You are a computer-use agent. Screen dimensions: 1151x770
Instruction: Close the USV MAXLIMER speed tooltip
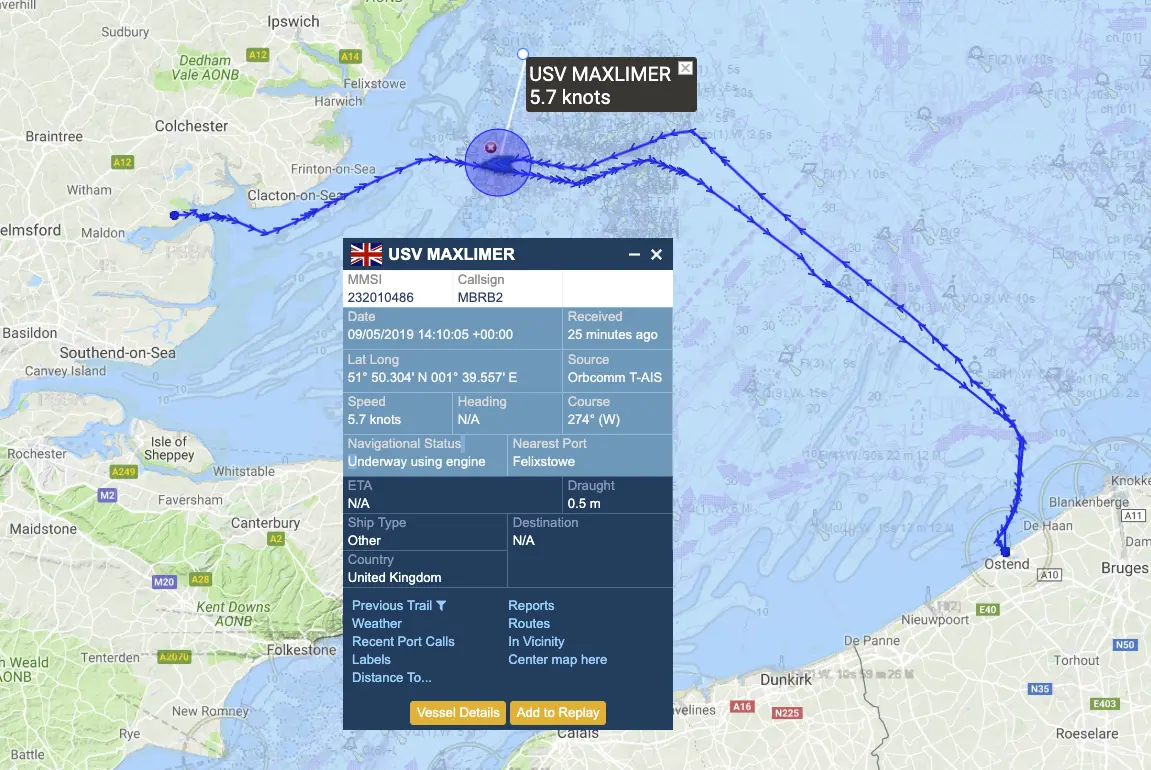685,68
